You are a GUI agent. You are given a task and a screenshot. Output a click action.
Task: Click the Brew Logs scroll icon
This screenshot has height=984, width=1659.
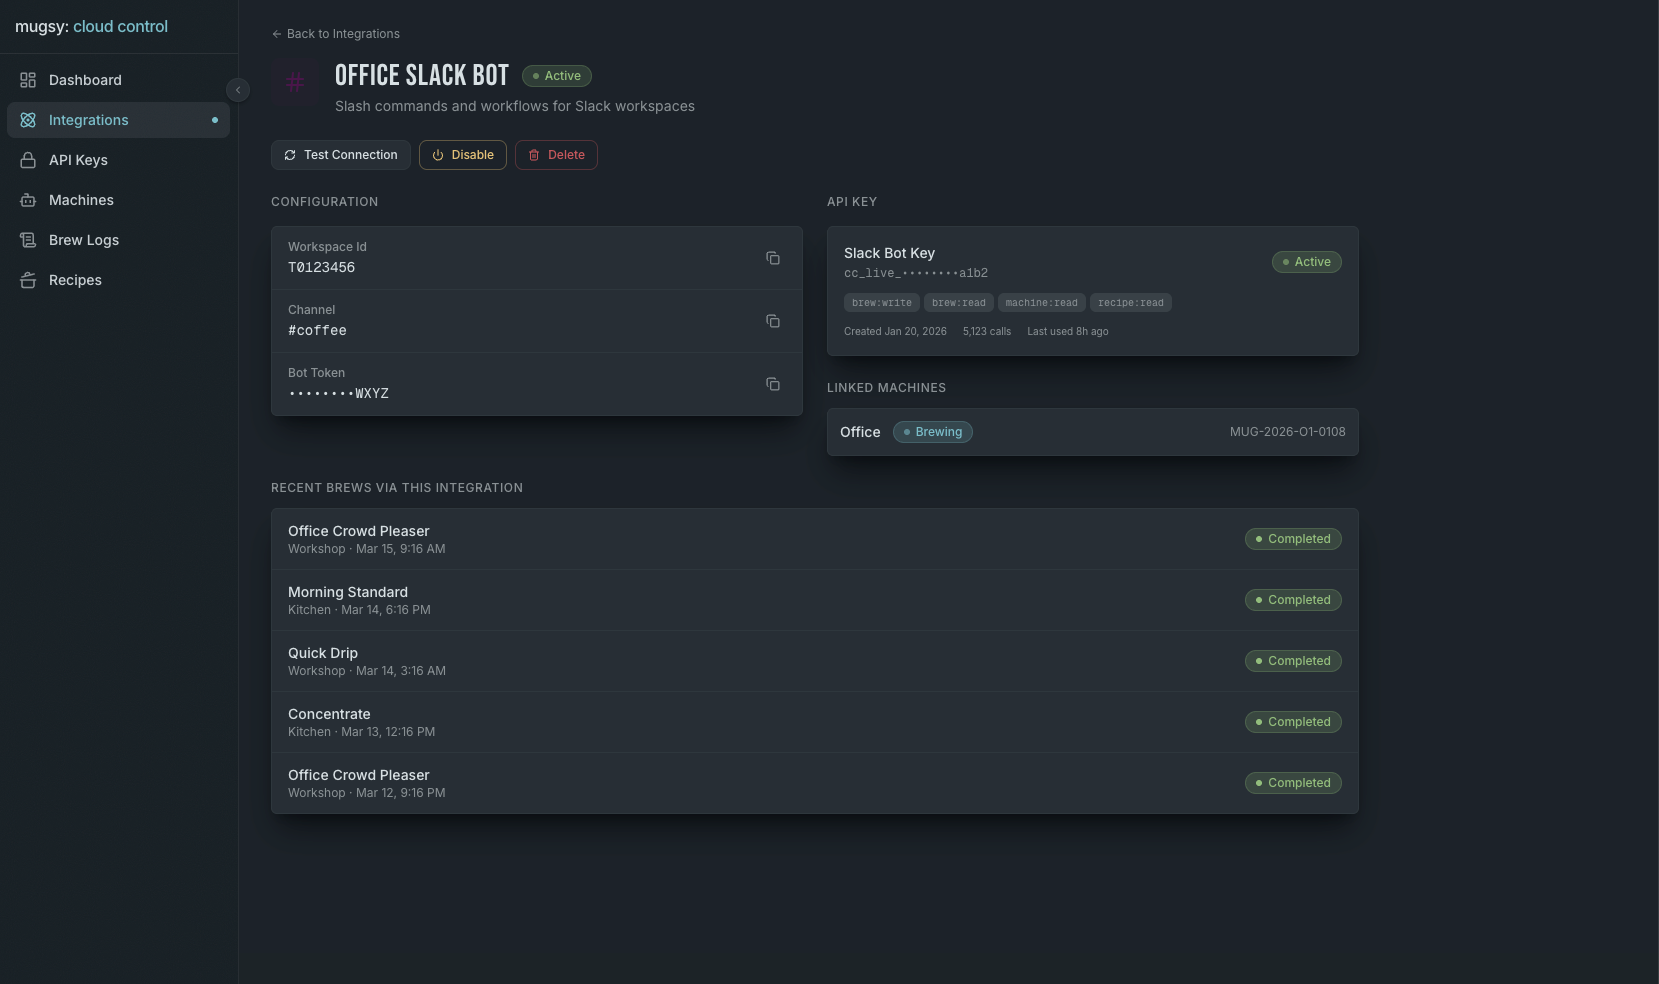[x=28, y=240]
